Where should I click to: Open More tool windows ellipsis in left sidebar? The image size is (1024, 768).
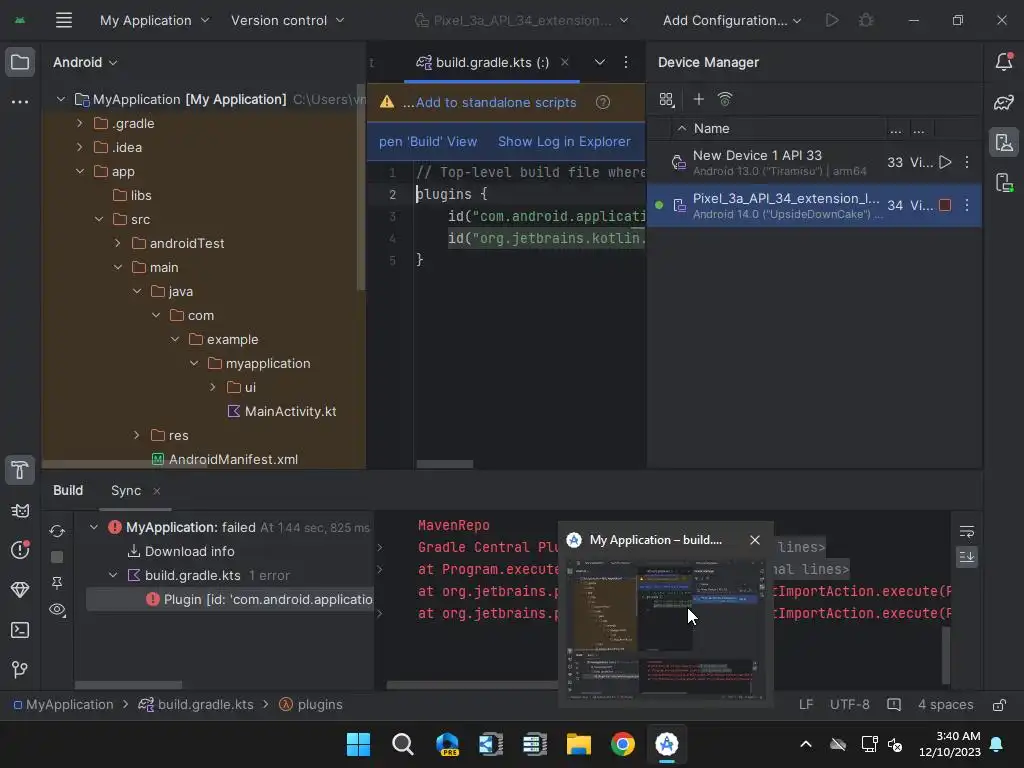click(20, 102)
